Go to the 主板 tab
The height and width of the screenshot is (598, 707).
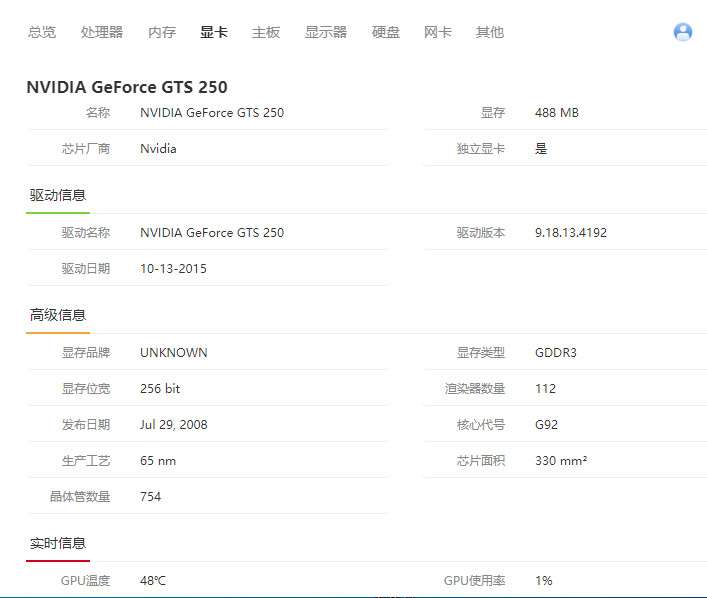[266, 32]
